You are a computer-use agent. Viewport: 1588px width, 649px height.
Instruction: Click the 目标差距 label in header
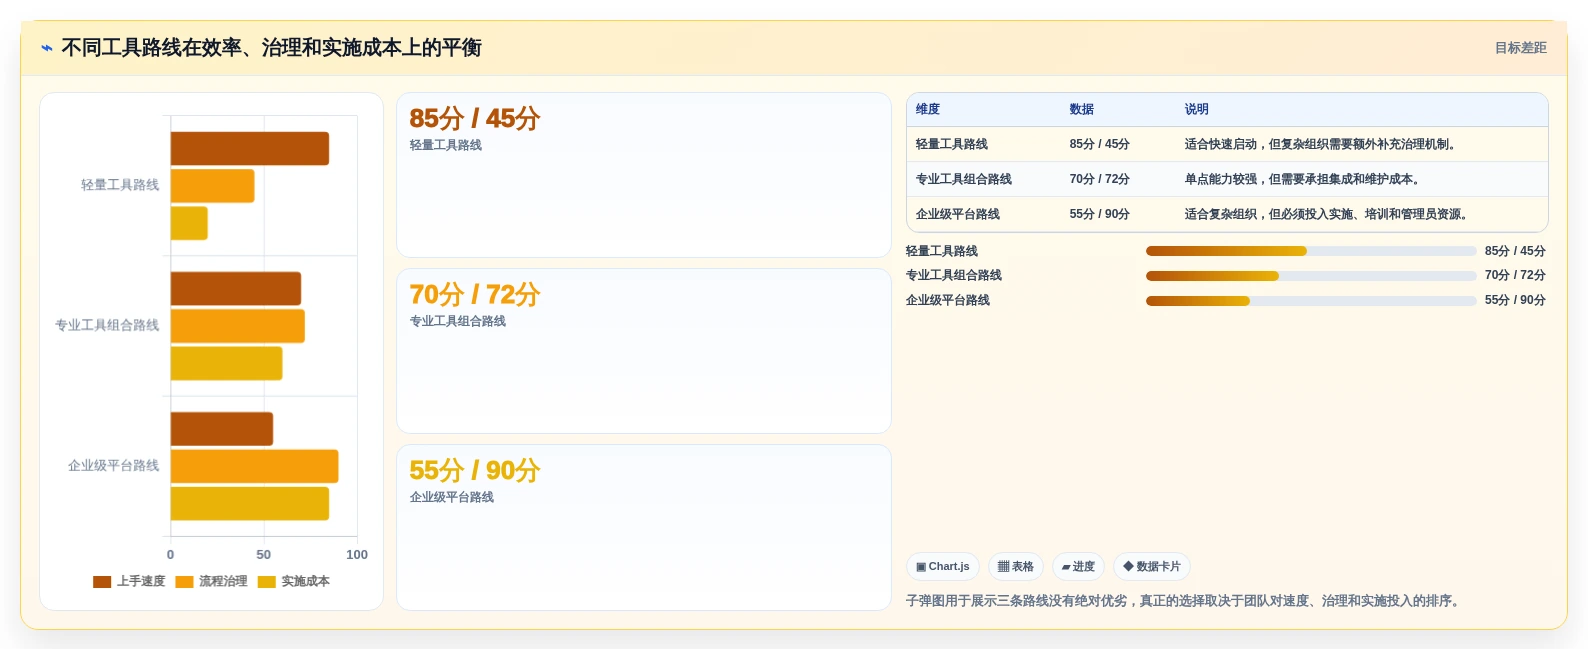coord(1520,48)
